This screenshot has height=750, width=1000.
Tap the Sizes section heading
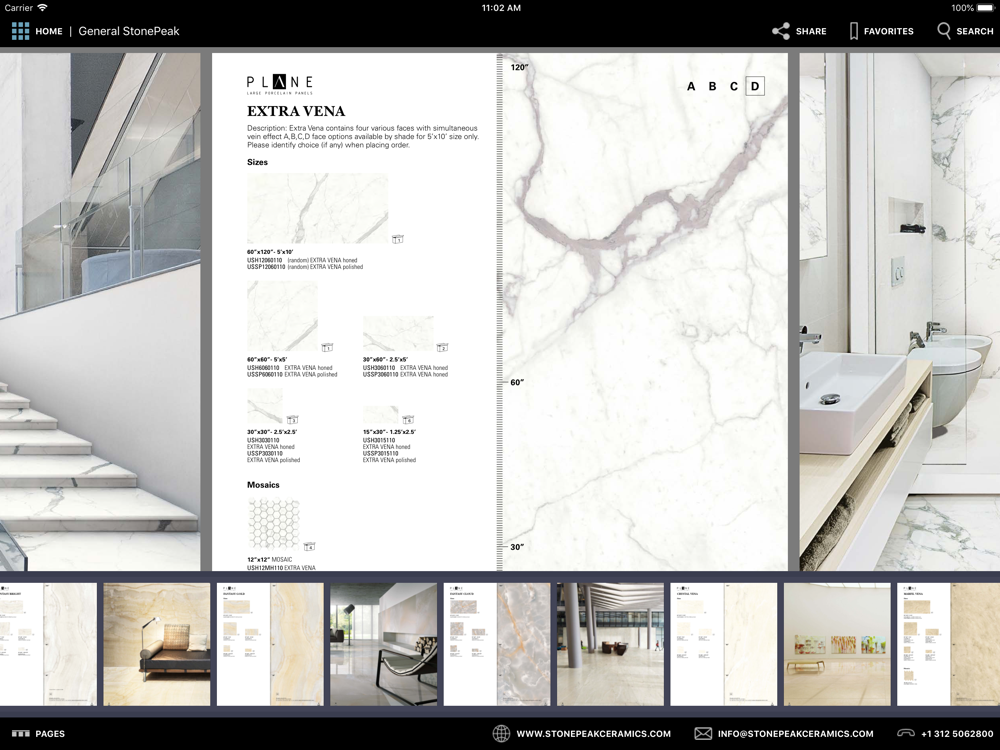(258, 162)
